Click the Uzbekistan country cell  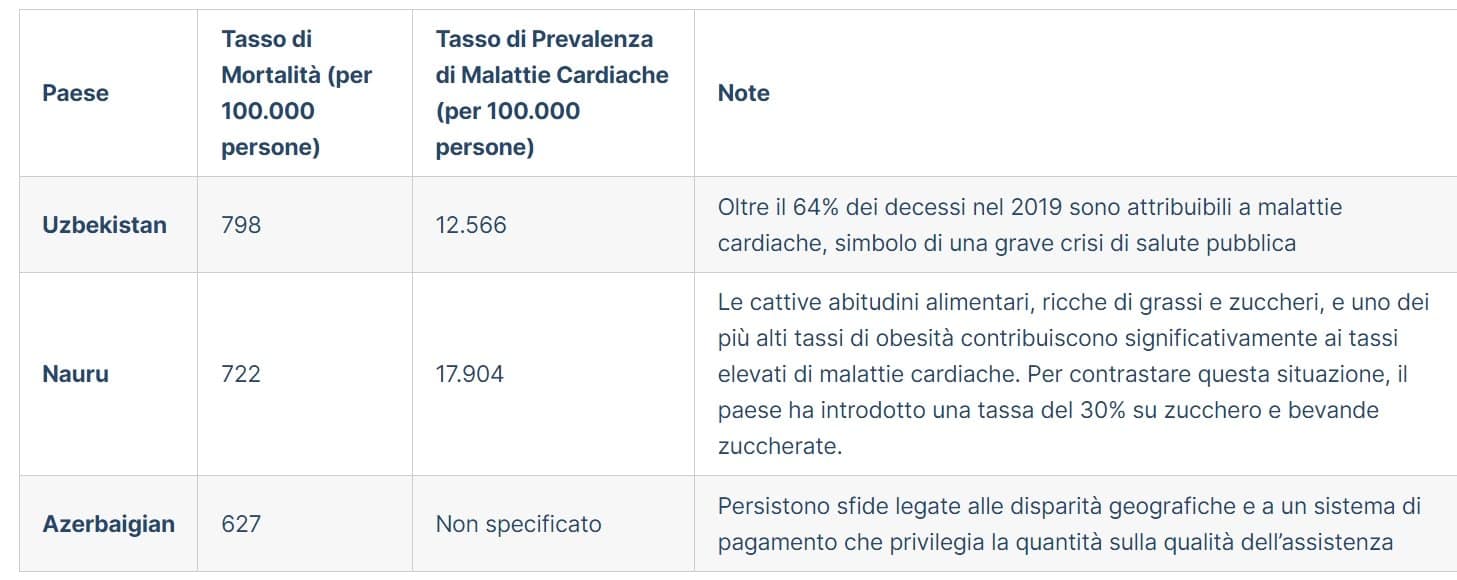point(104,224)
